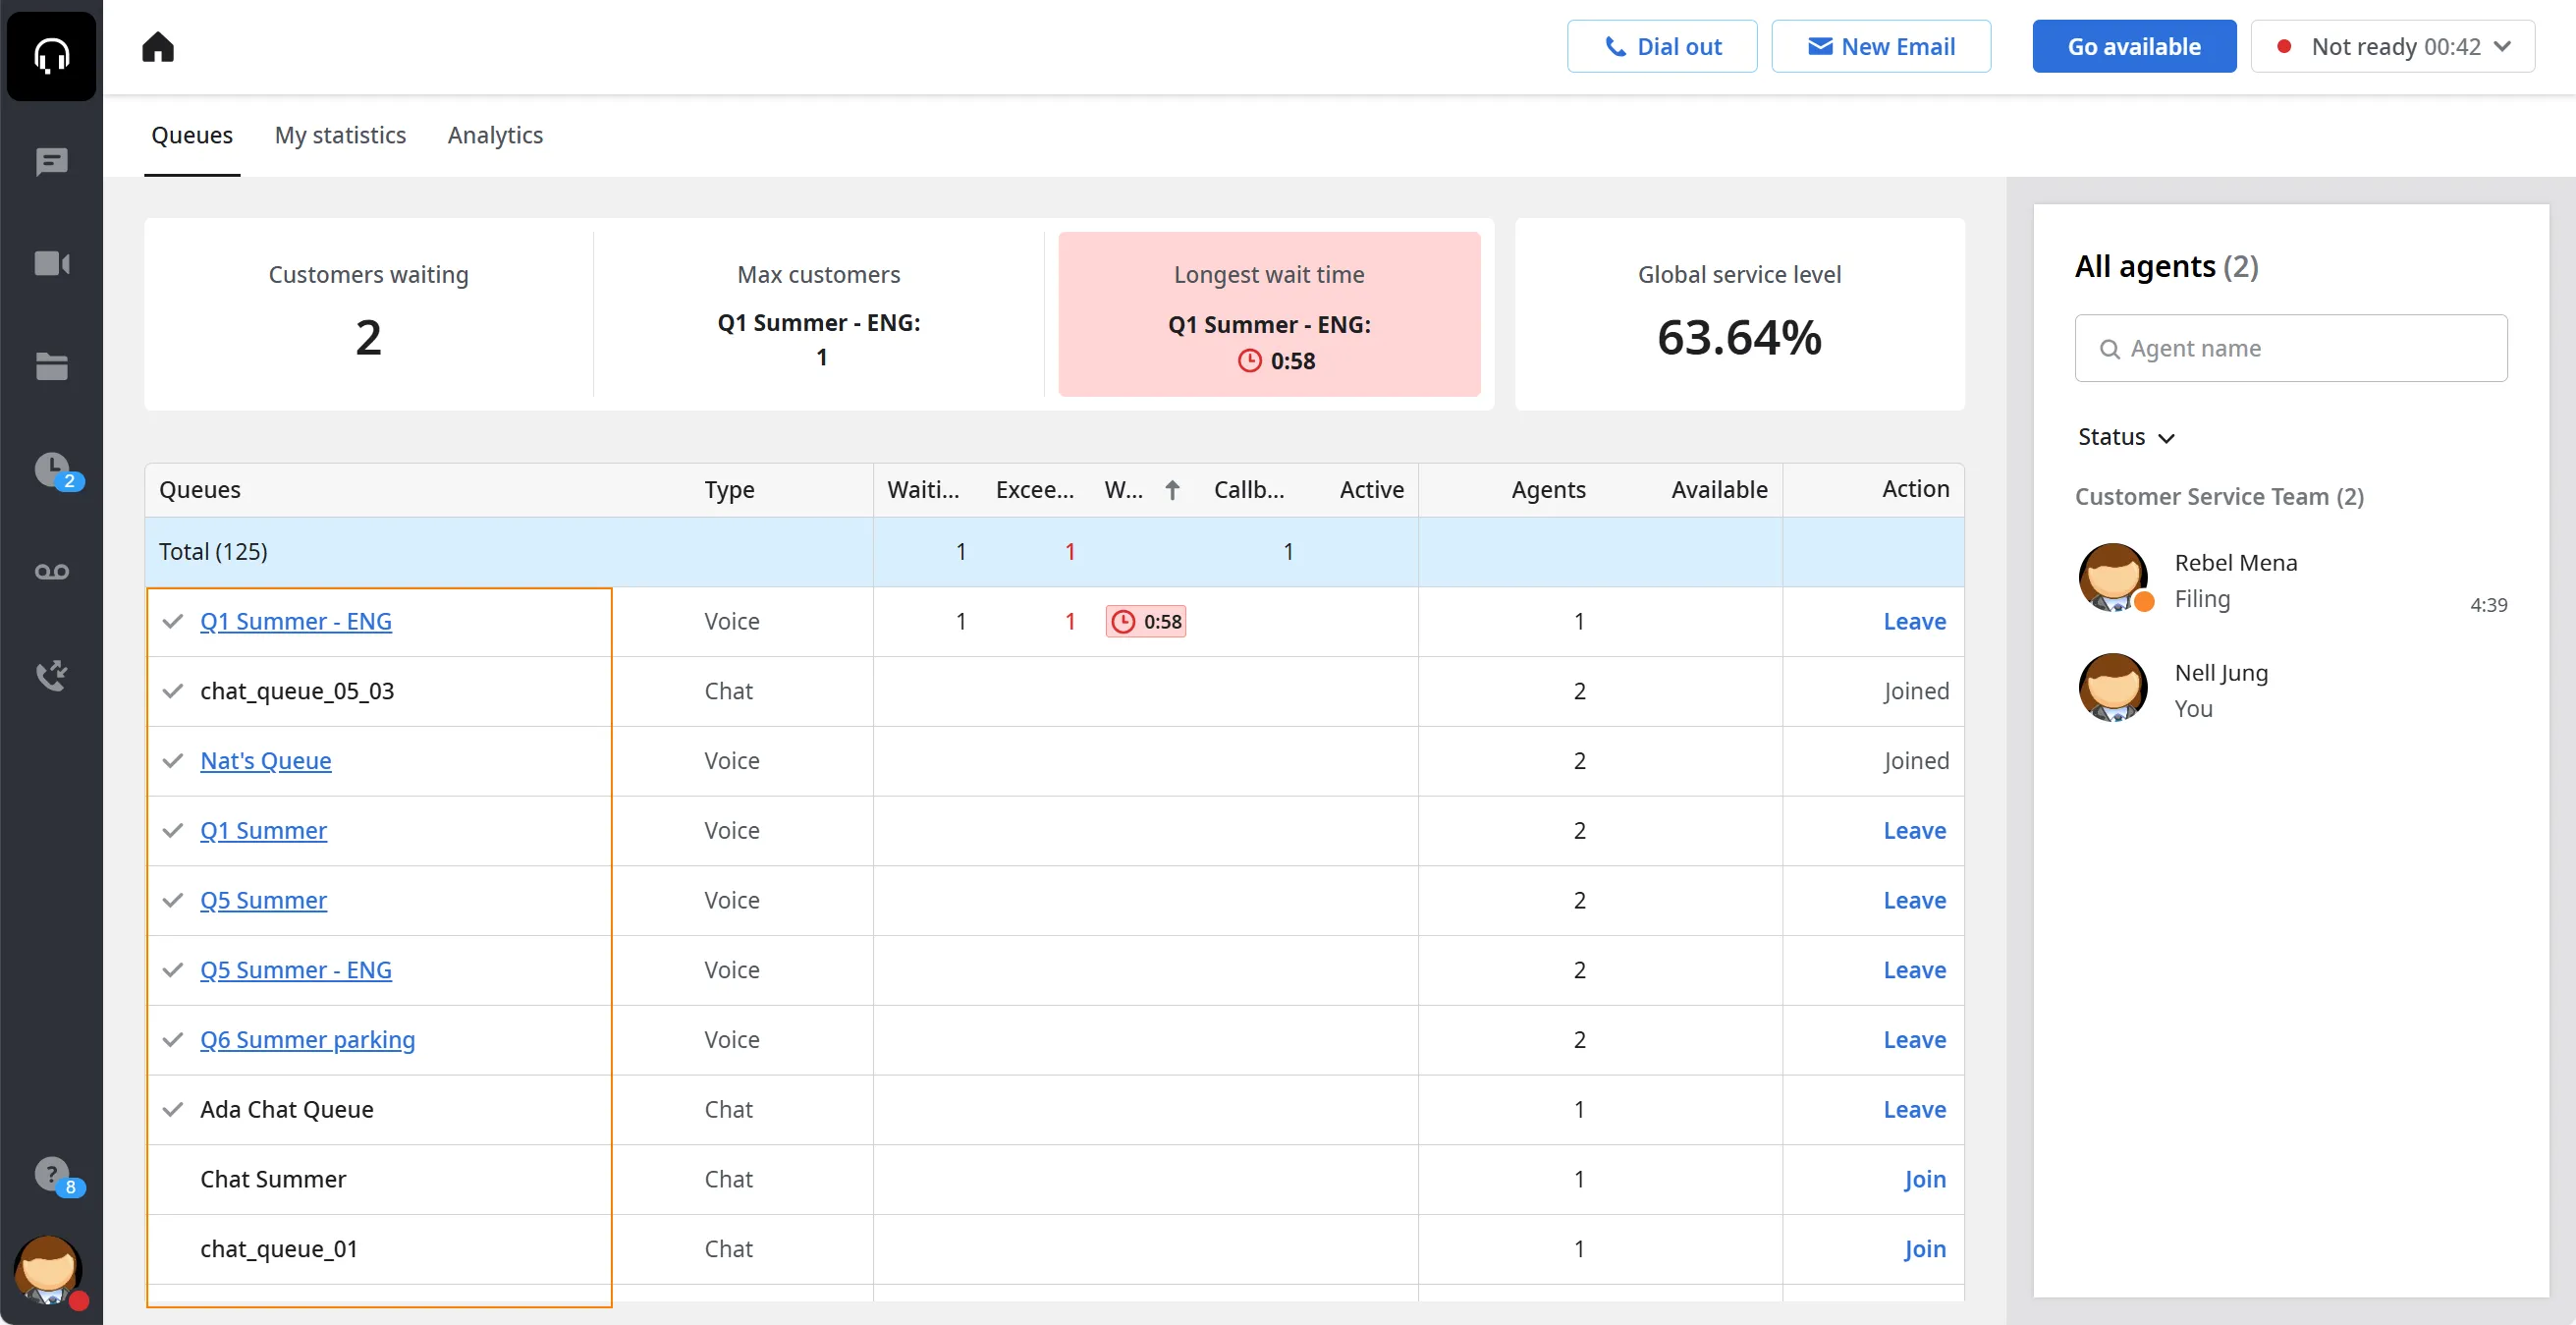Toggle checkmark for Ada Chat Queue
The height and width of the screenshot is (1325, 2576).
coord(173,1109)
